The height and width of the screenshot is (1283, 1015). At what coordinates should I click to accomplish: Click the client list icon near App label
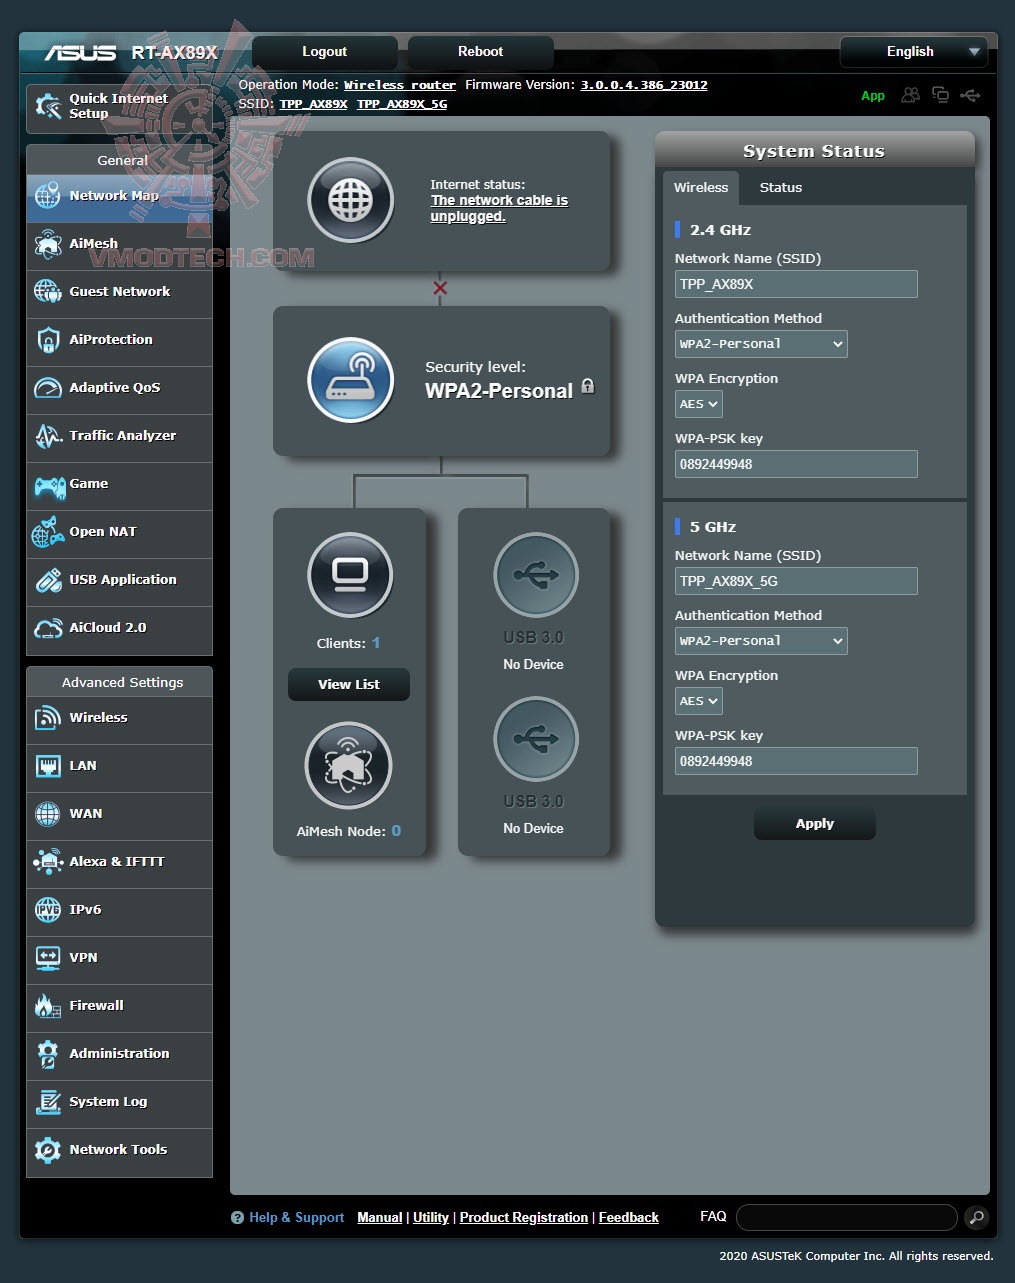click(911, 95)
